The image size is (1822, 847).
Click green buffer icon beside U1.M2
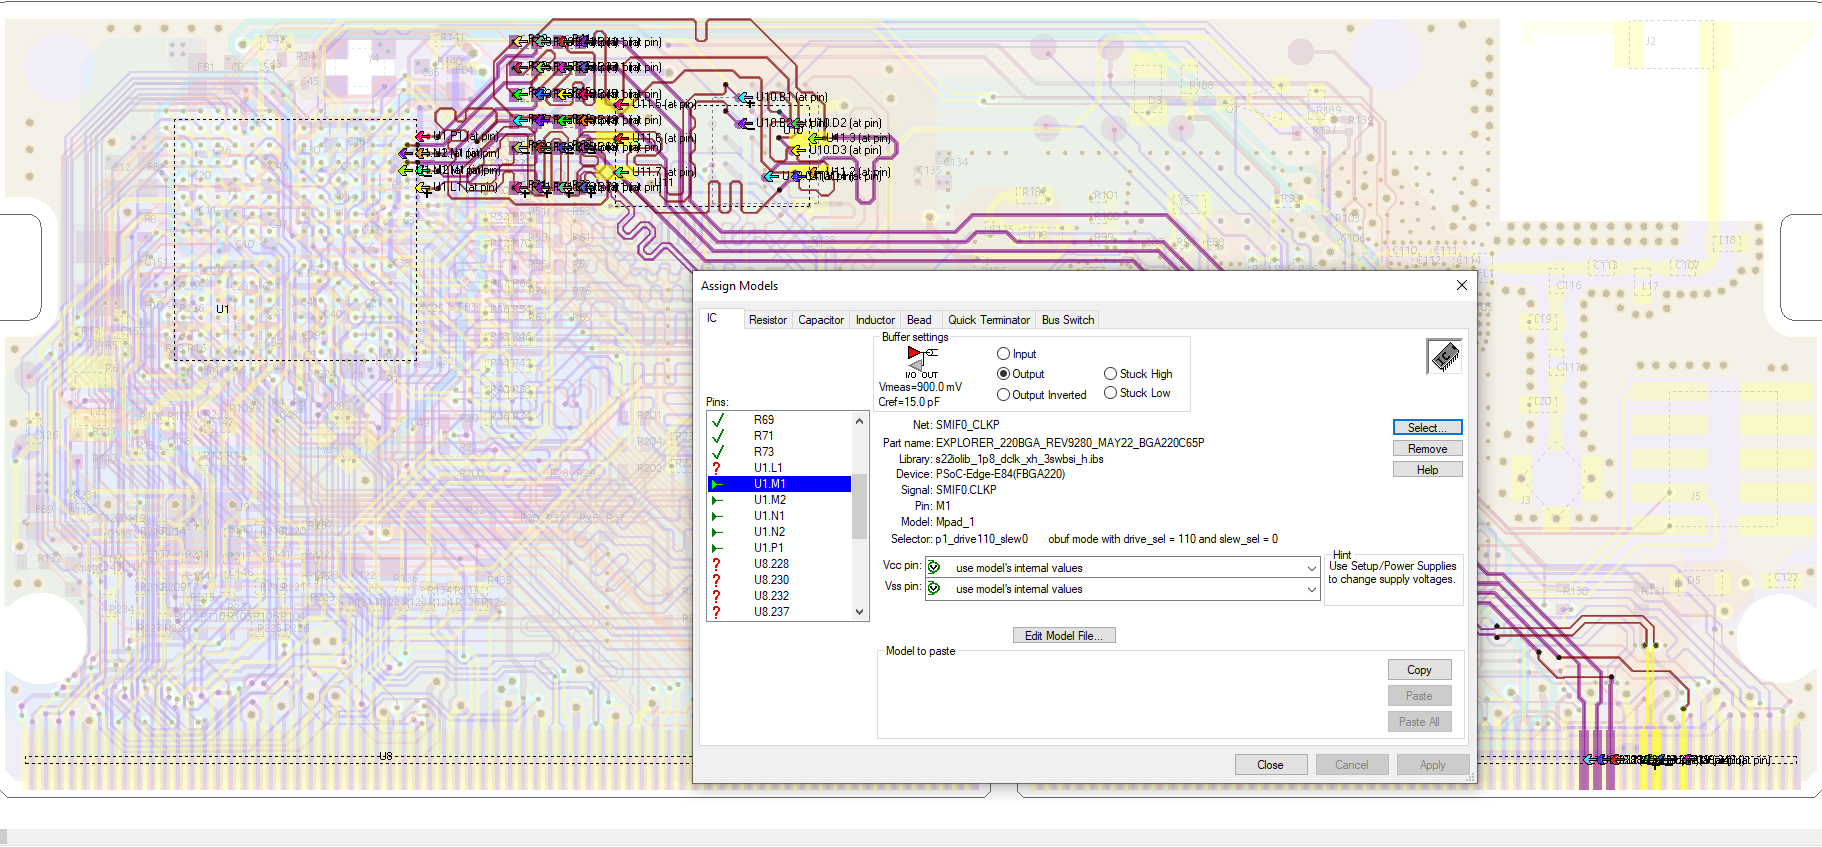717,500
